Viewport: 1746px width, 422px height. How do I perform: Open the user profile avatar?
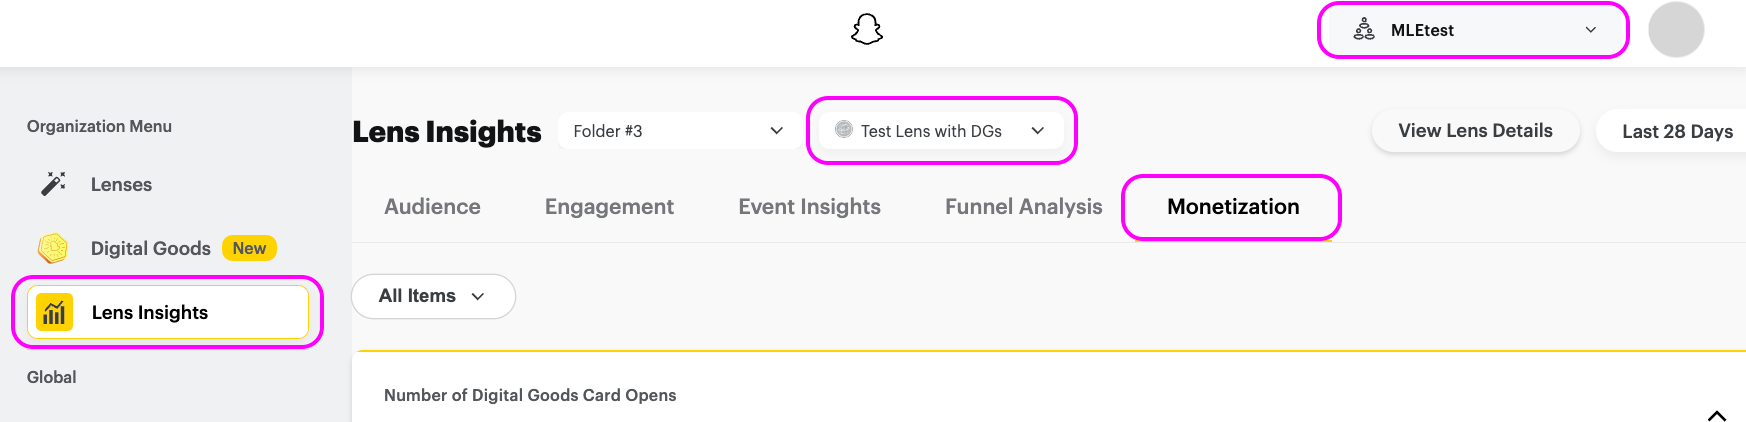[1676, 30]
